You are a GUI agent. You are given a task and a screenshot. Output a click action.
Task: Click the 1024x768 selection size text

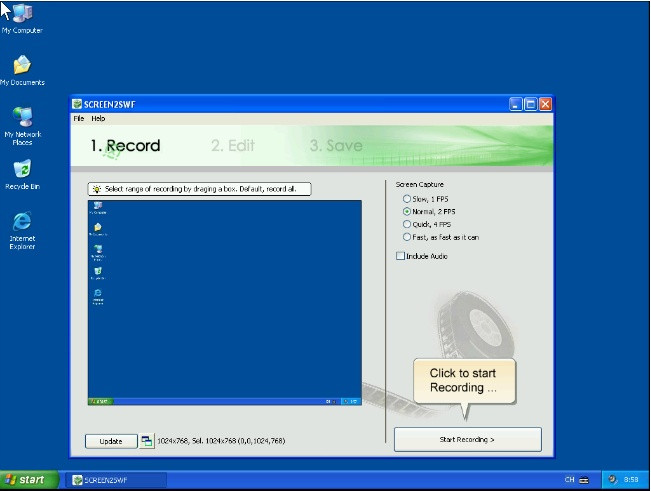pyautogui.click(x=221, y=440)
